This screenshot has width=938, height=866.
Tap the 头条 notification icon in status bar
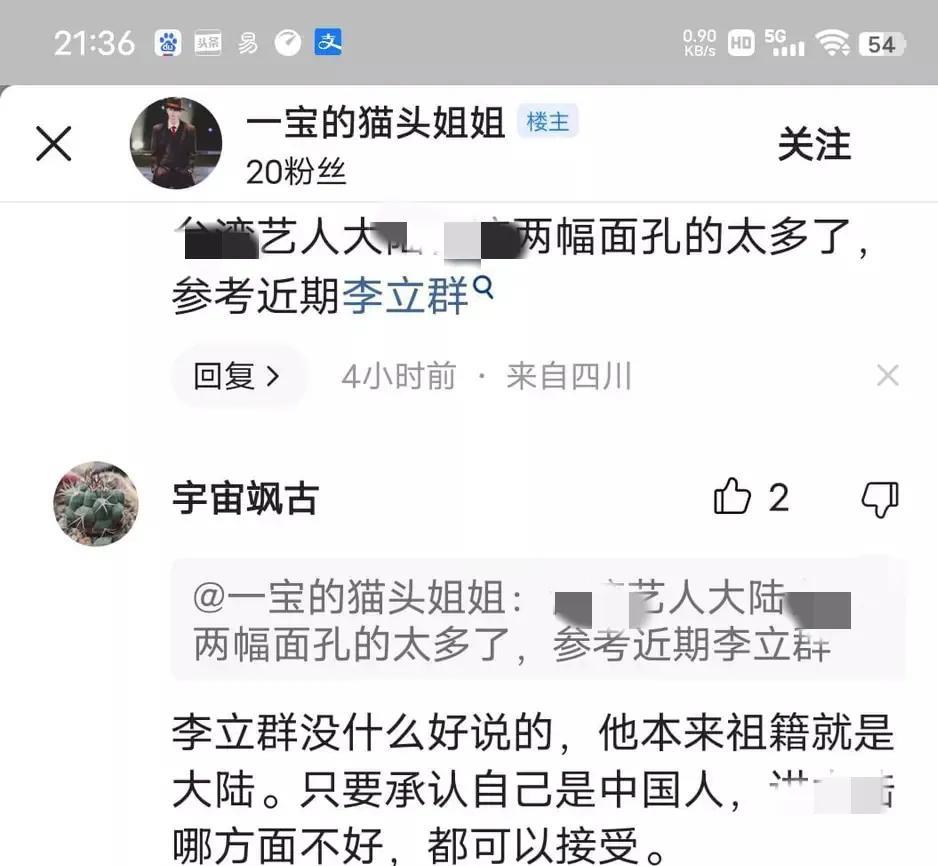point(208,42)
